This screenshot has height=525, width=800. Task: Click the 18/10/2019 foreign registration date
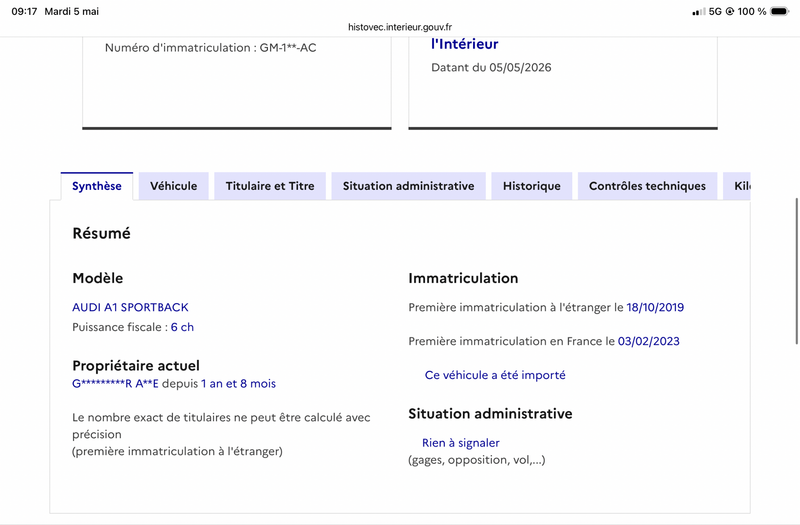pyautogui.click(x=655, y=307)
